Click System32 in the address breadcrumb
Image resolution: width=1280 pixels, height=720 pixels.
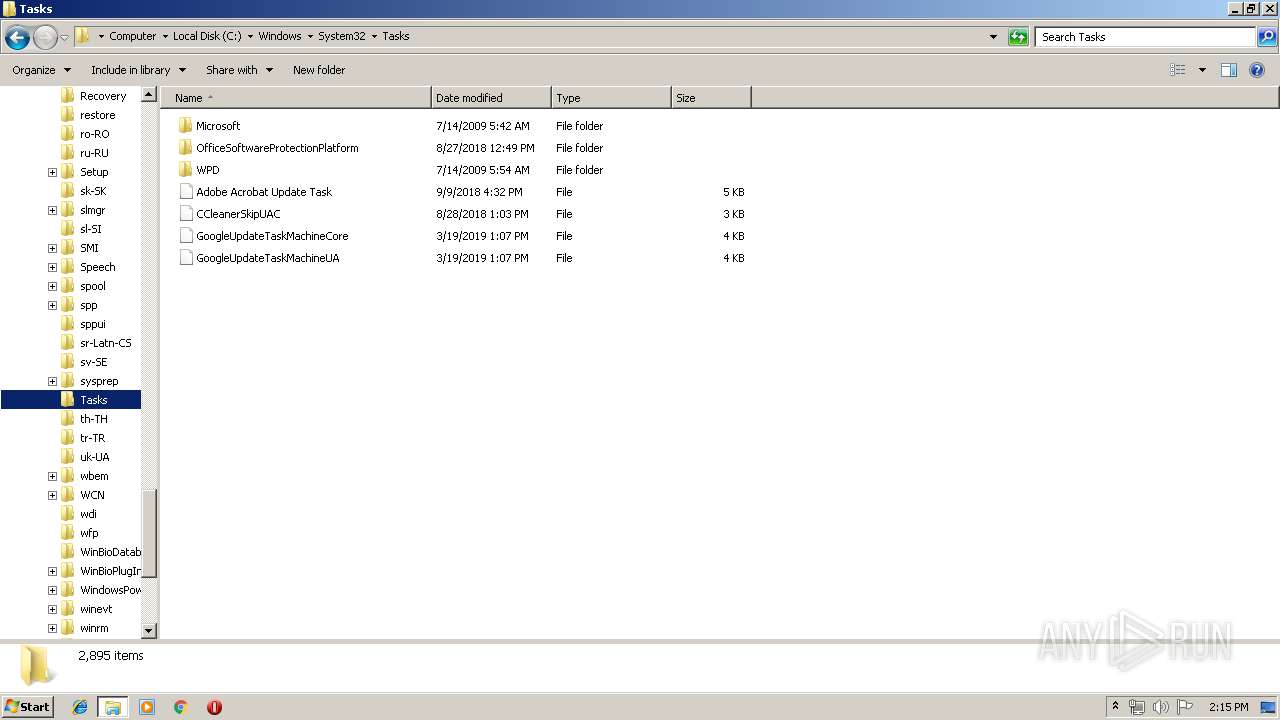pos(342,36)
